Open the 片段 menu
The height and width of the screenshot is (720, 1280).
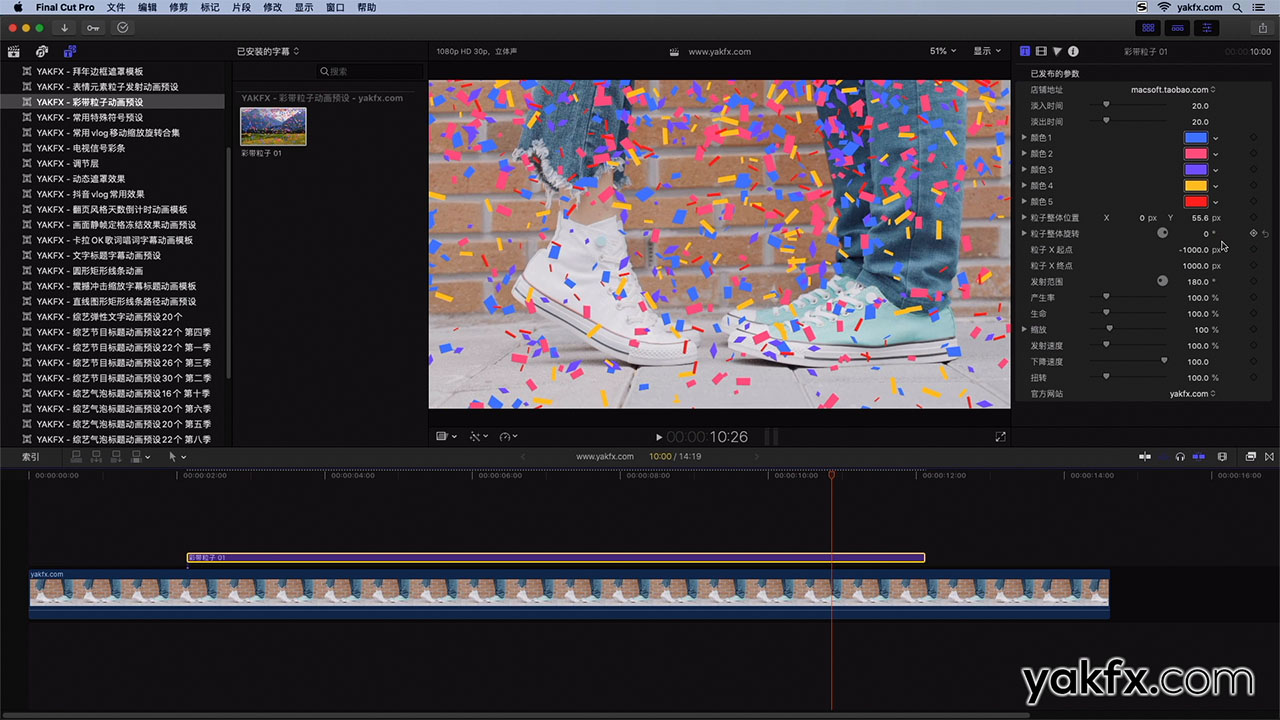241,7
